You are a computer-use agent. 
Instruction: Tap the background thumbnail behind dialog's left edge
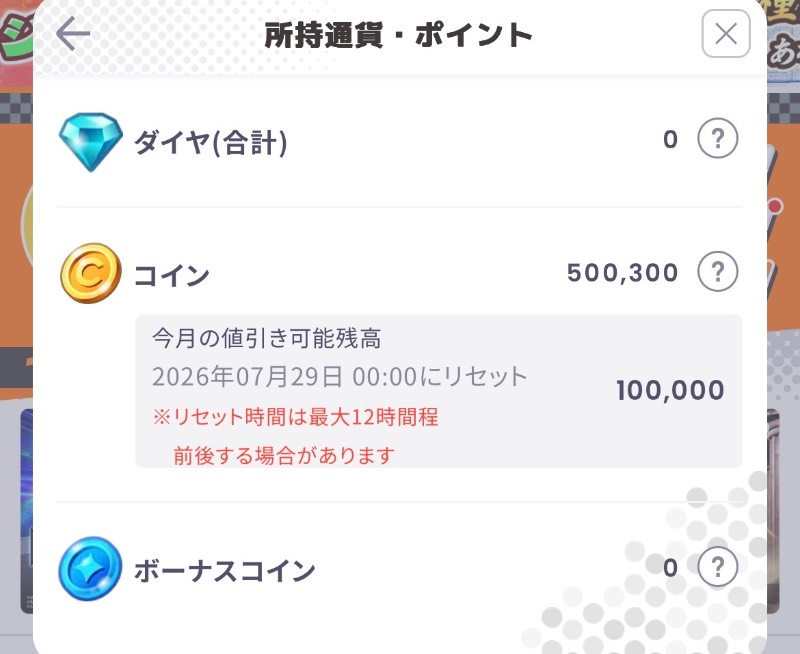[x=27, y=510]
